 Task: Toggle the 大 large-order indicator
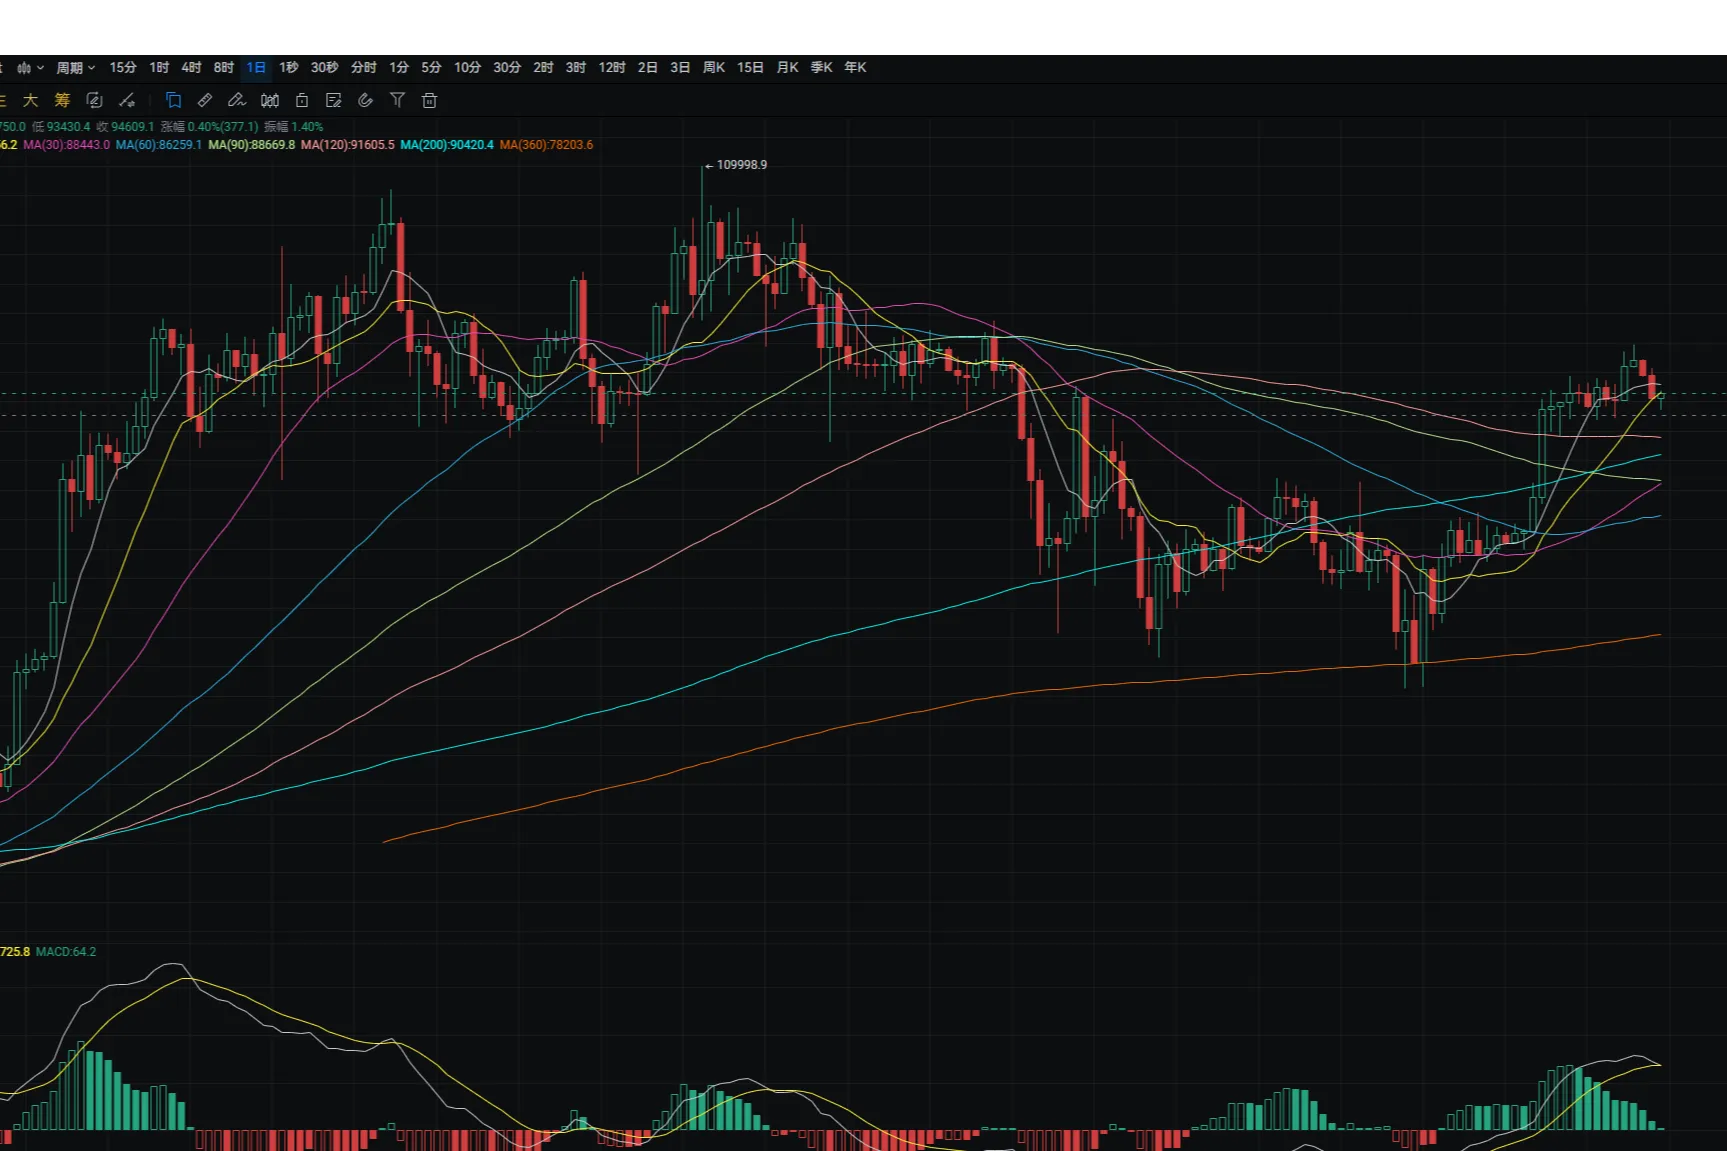30,100
